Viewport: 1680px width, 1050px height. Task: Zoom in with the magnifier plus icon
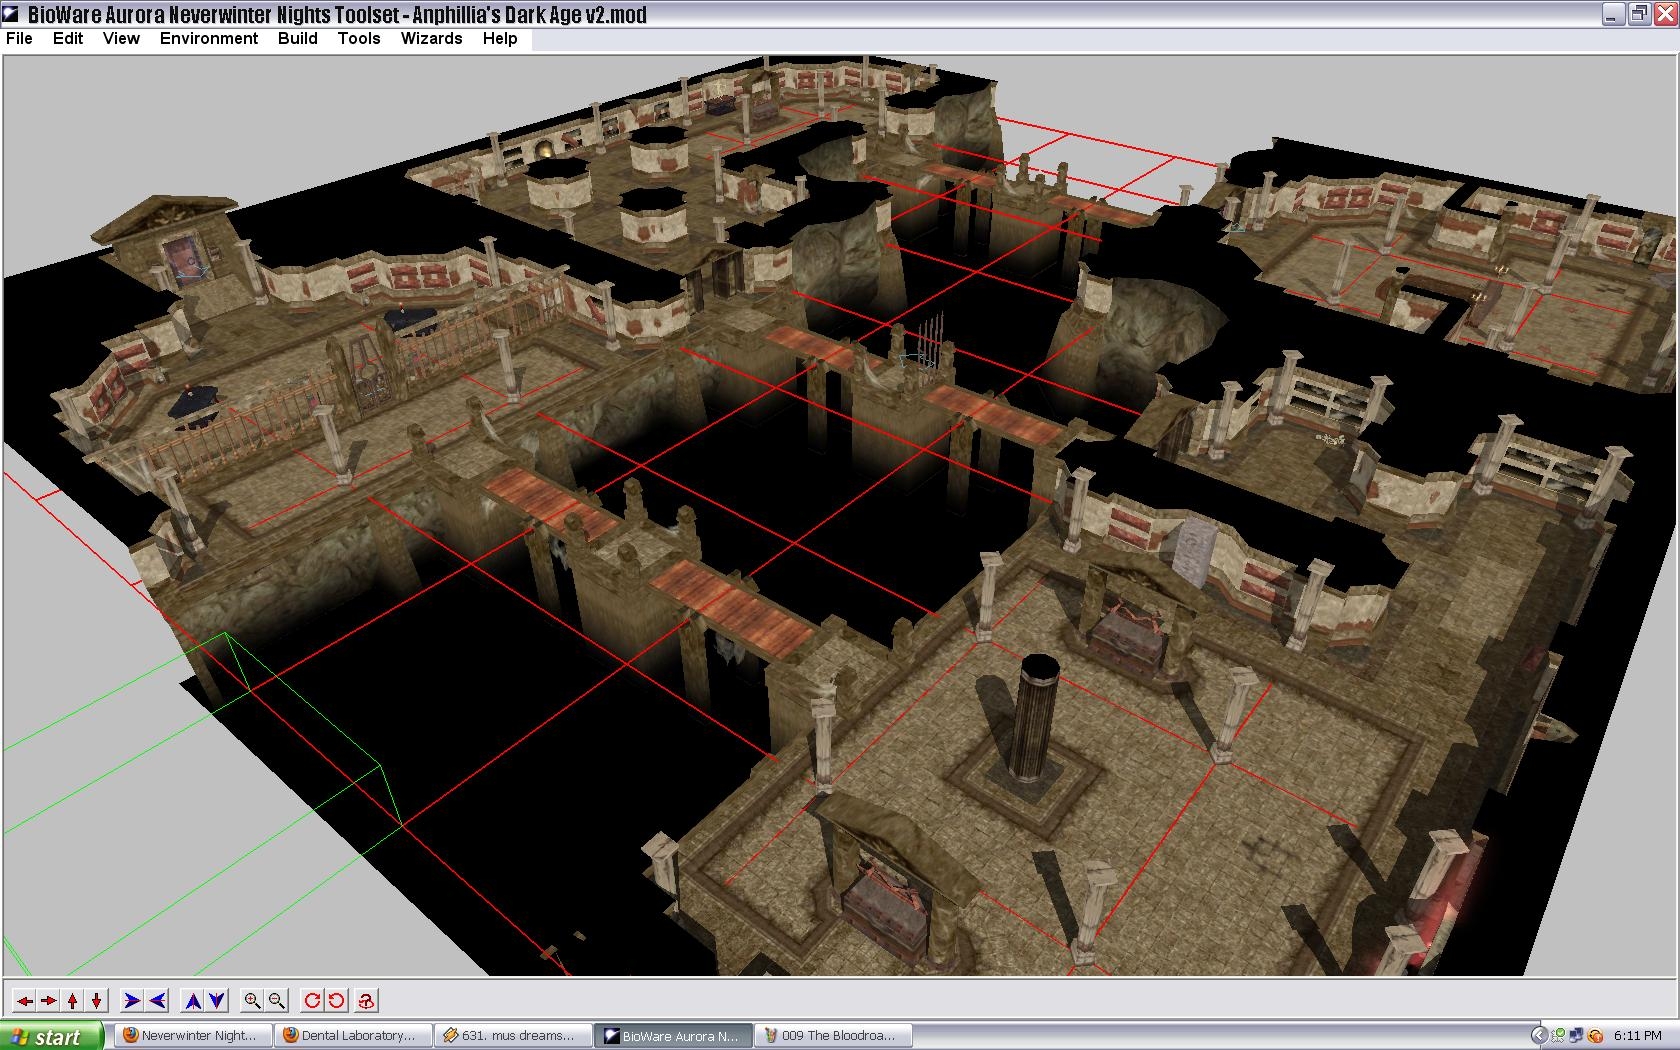pyautogui.click(x=252, y=1000)
